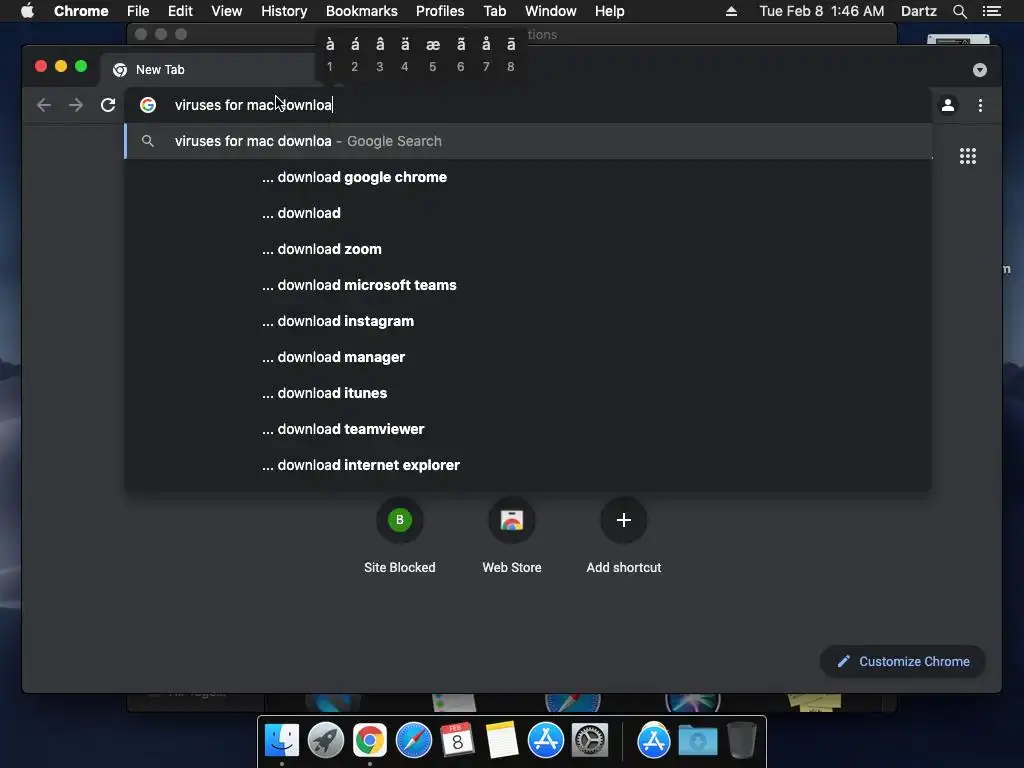Open the History menu
The width and height of the screenshot is (1024, 768).
point(284,11)
